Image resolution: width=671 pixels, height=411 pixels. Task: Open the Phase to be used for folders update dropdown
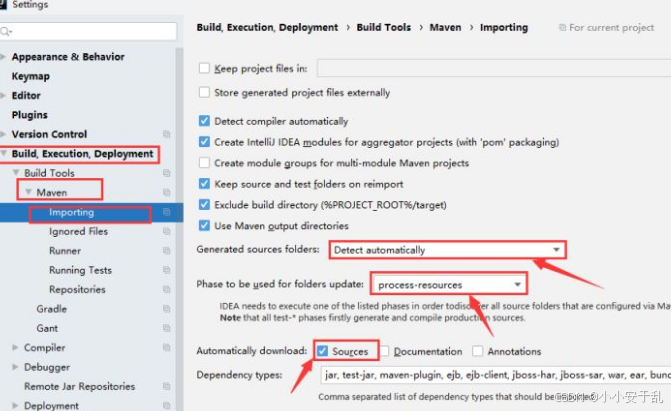point(449,285)
